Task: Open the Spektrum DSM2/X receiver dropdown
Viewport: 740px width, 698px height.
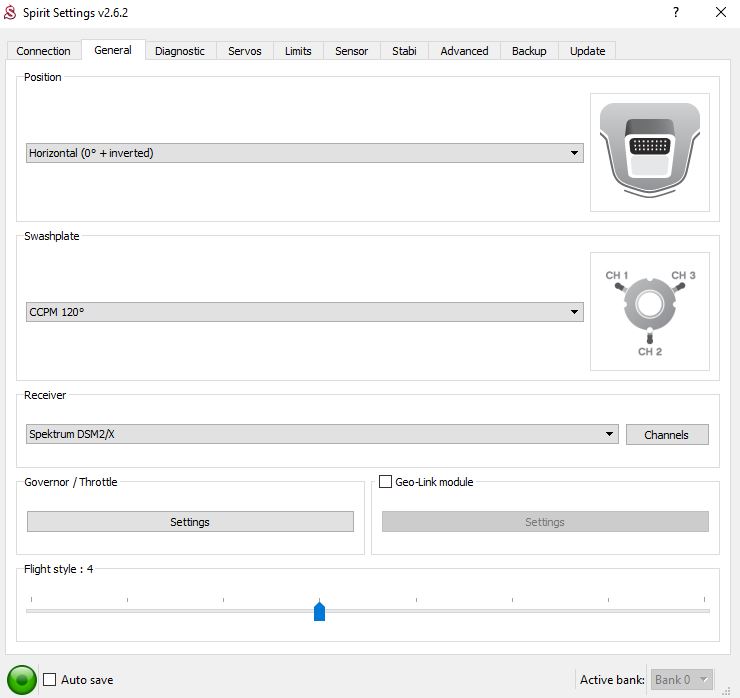Action: (x=321, y=434)
